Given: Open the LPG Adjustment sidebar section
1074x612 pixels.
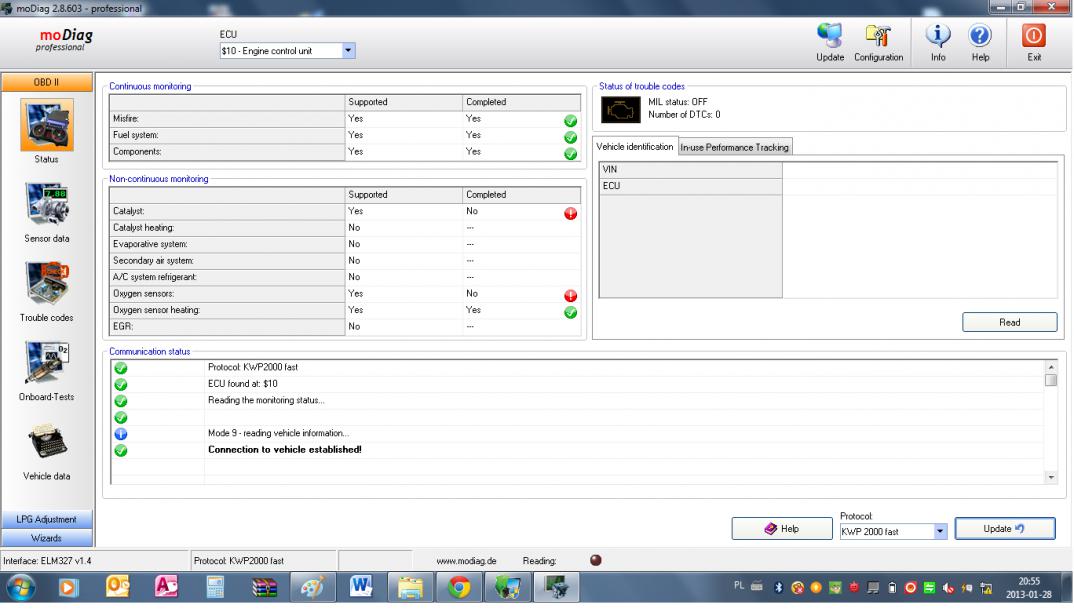Looking at the screenshot, I should [x=47, y=519].
